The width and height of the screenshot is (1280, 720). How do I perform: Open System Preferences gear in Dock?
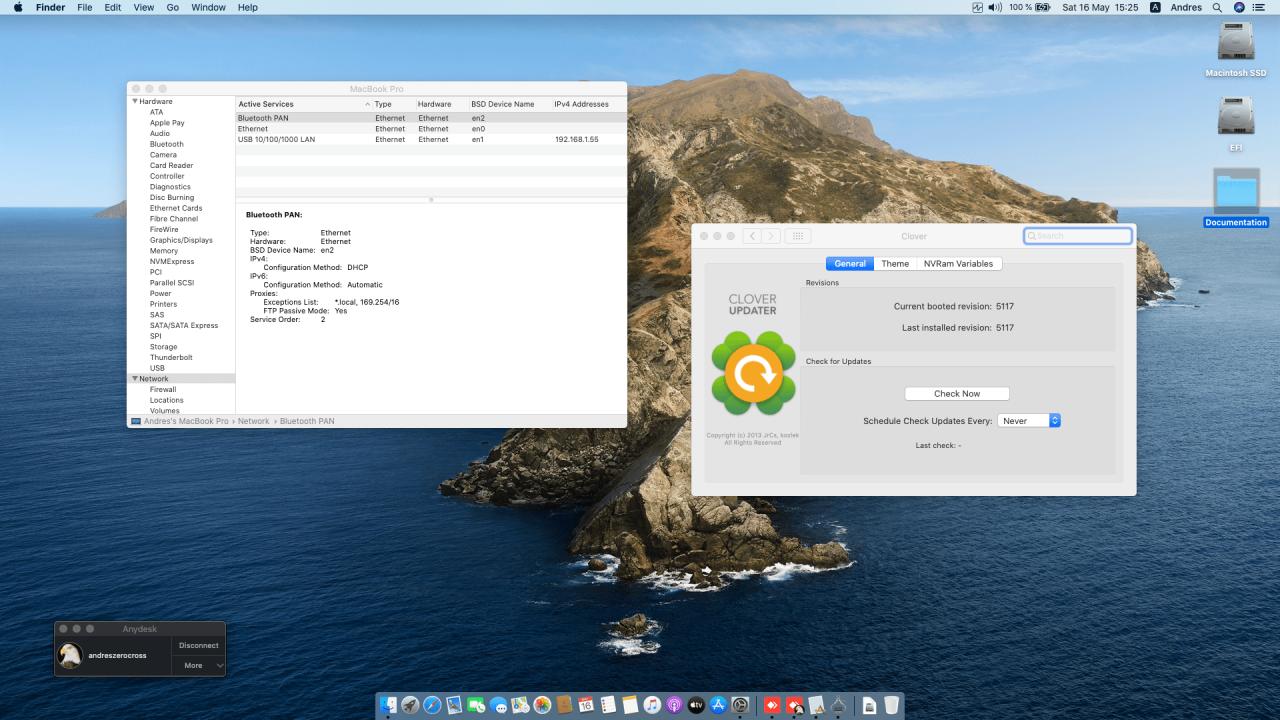coord(740,705)
